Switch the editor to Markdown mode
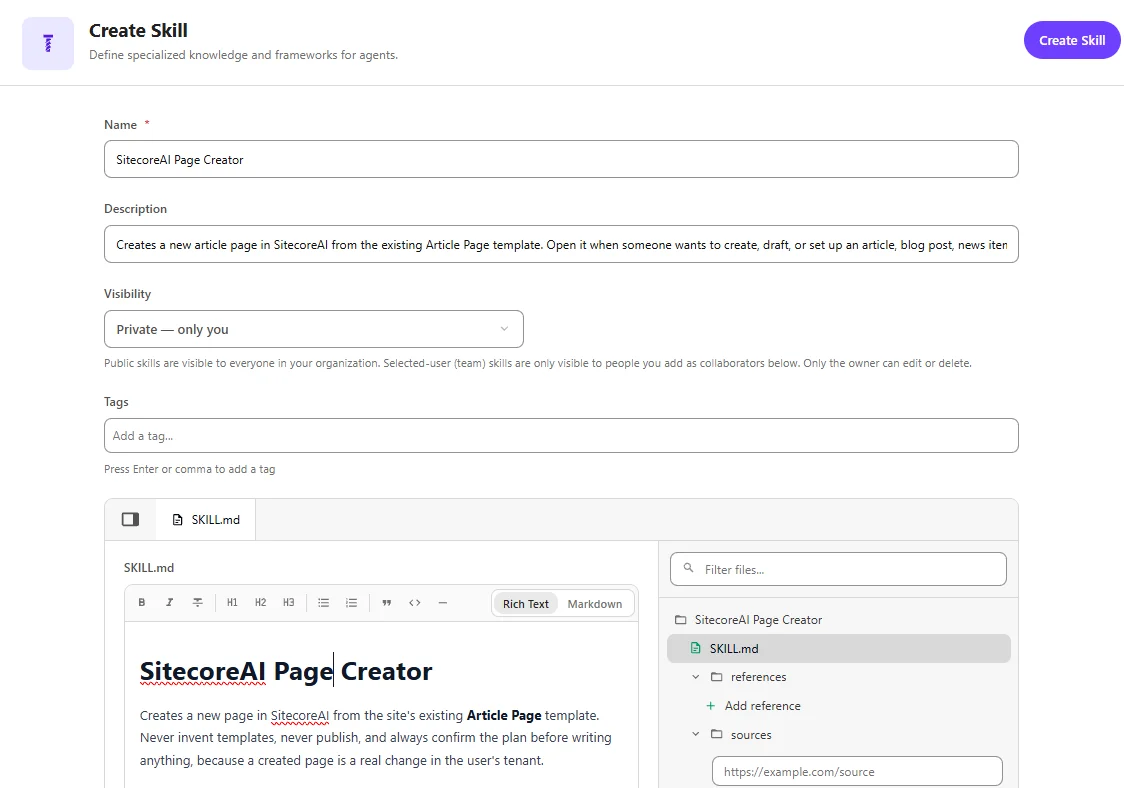This screenshot has width=1124, height=788. (594, 604)
